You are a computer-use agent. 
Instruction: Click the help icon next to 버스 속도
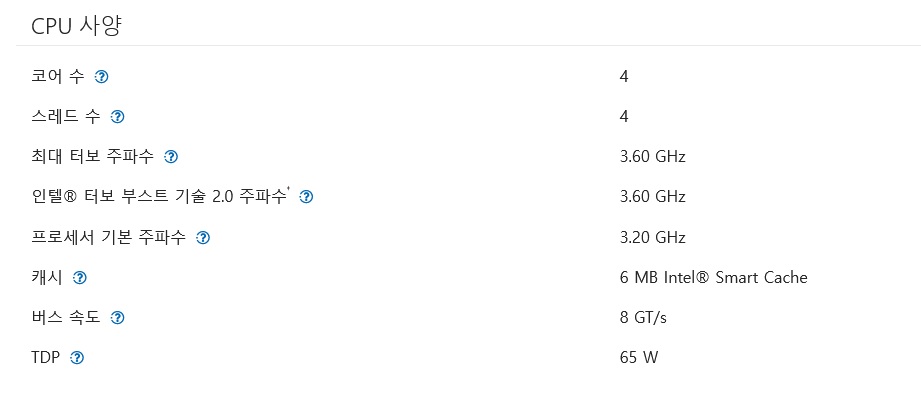(117, 318)
